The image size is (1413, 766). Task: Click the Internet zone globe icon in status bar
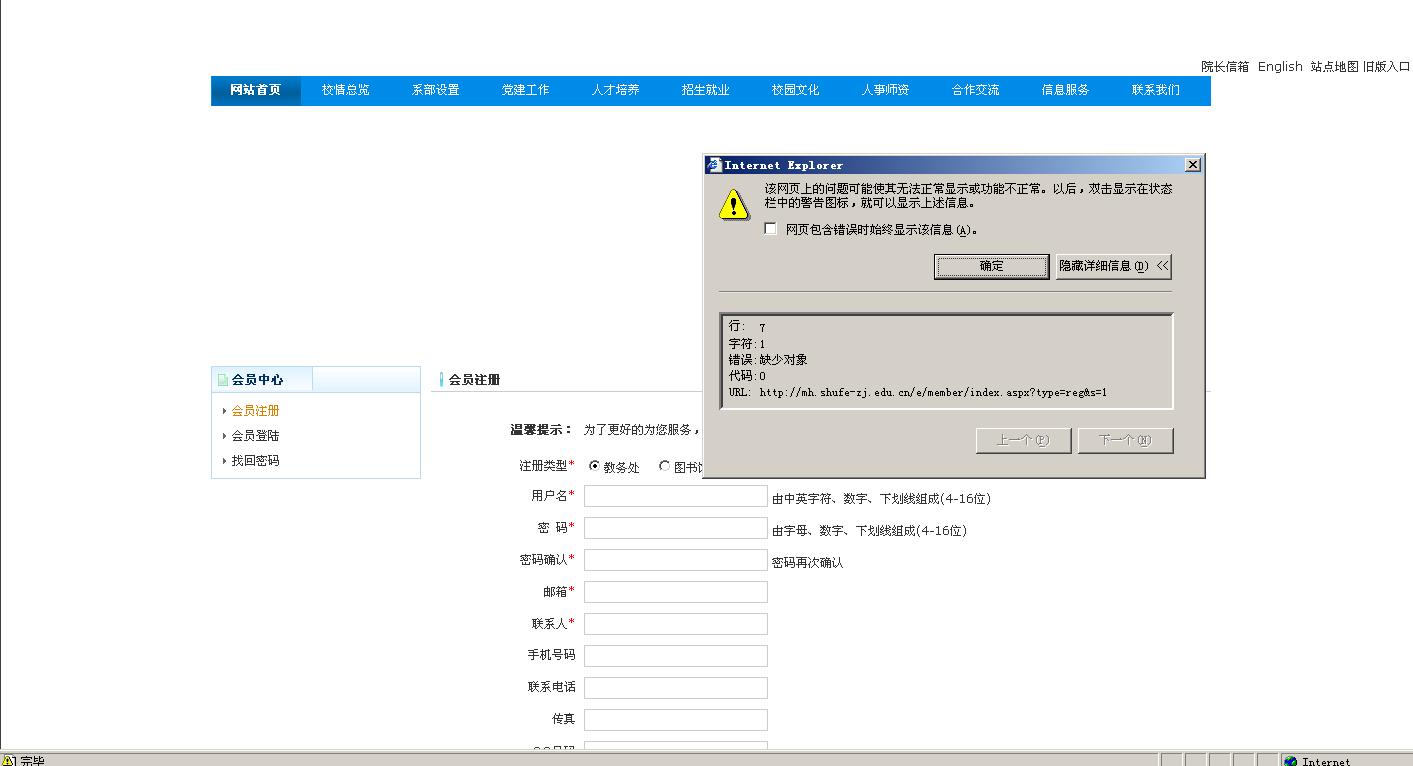click(x=1291, y=761)
